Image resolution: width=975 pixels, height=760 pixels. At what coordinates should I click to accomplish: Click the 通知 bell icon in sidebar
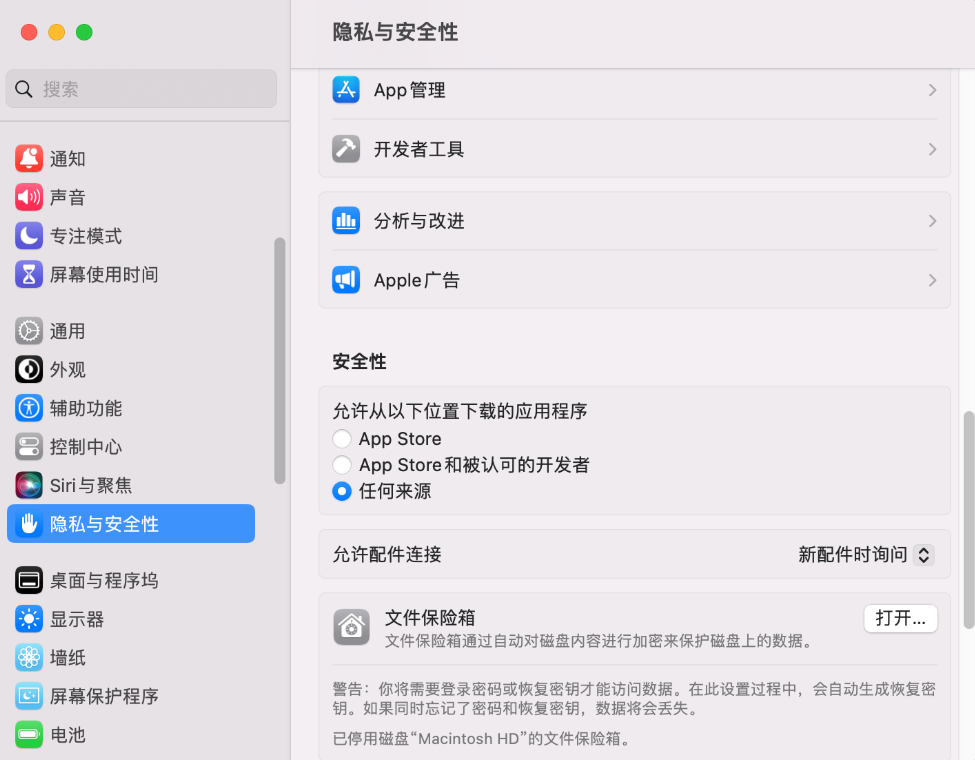[29, 158]
